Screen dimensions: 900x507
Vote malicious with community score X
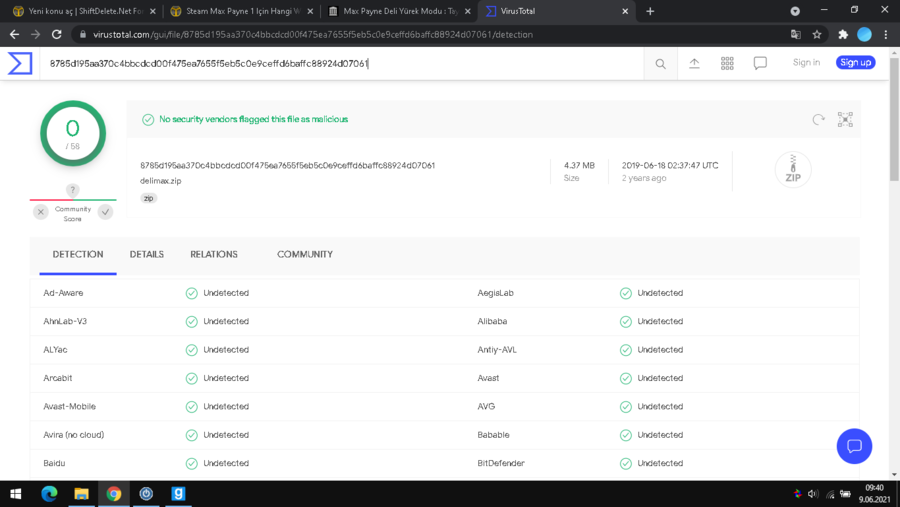click(x=41, y=212)
